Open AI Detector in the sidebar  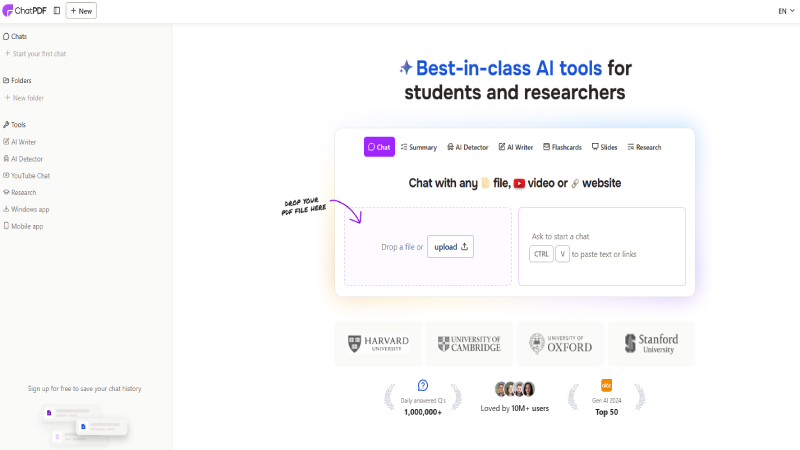[x=23, y=159]
